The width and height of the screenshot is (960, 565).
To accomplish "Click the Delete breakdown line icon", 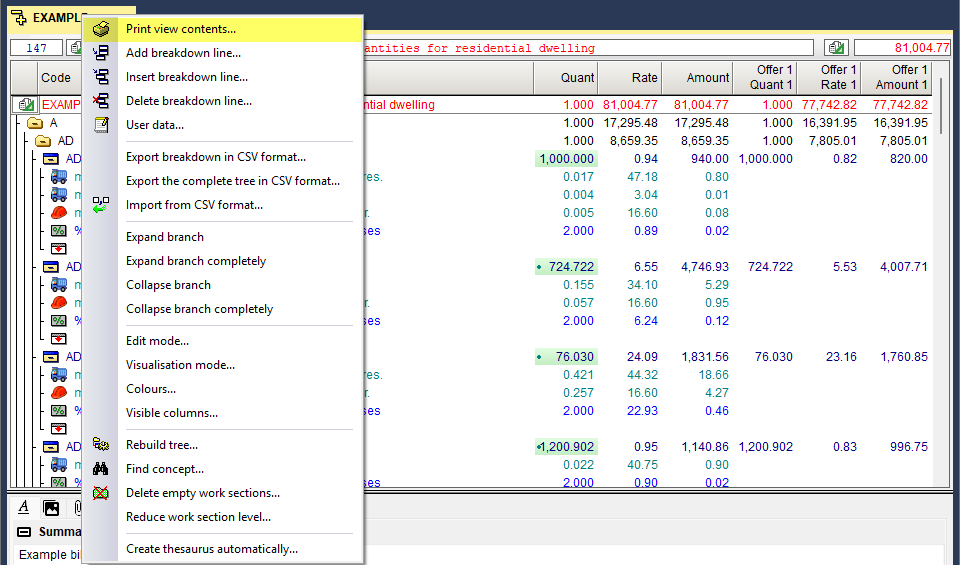I will point(101,101).
